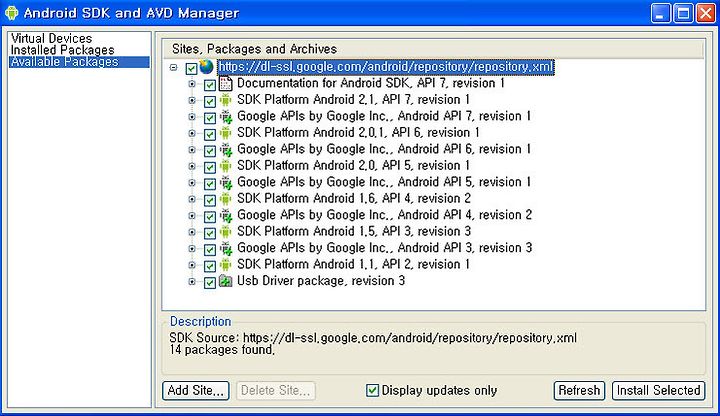Click the Refresh button
This screenshot has height=416, width=720.
point(579,390)
